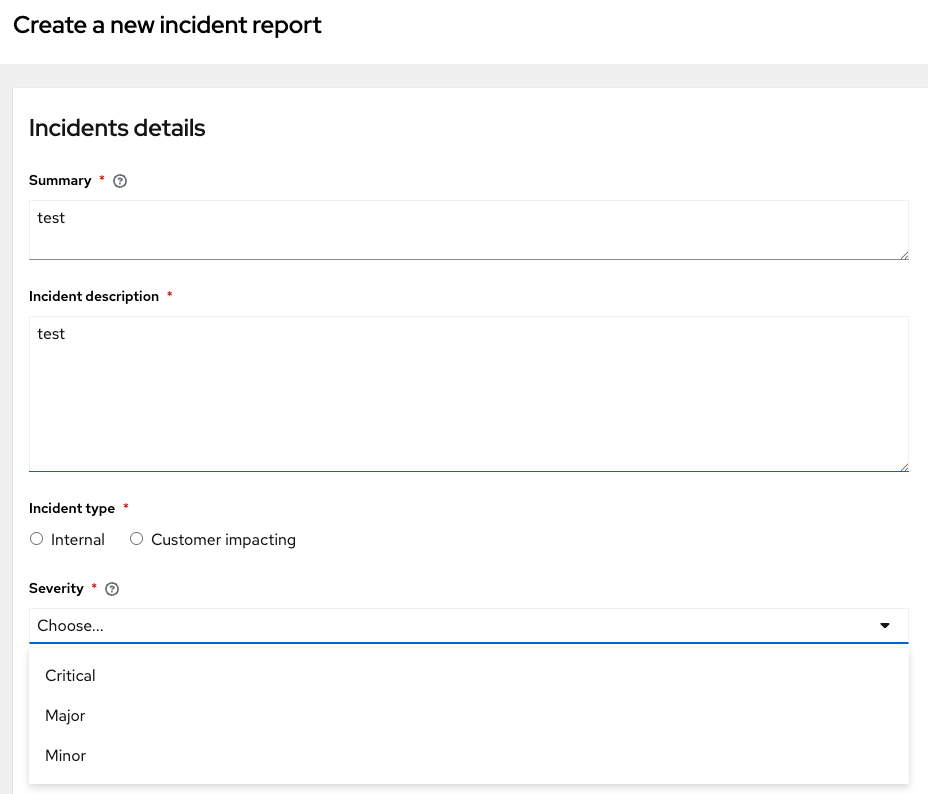Image resolution: width=928 pixels, height=794 pixels.
Task: Choose Minor severity option
Action: coord(66,756)
